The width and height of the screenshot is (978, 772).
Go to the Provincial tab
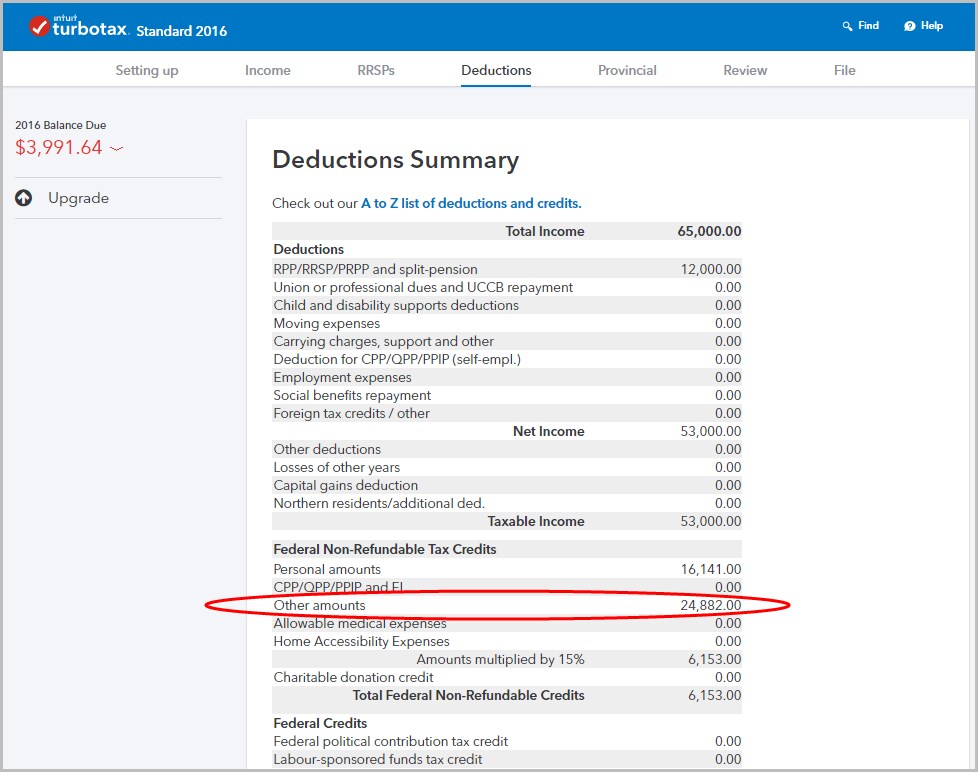point(627,70)
